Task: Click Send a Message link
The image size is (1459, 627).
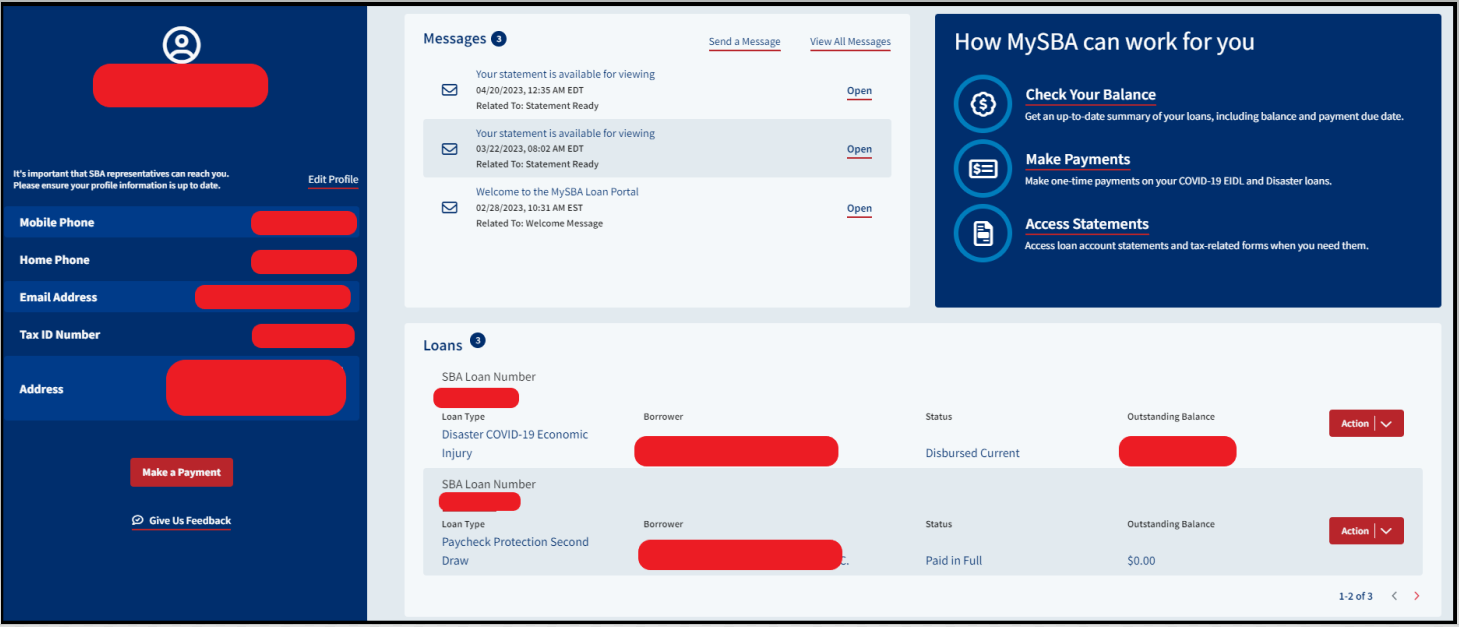Action: click(744, 42)
